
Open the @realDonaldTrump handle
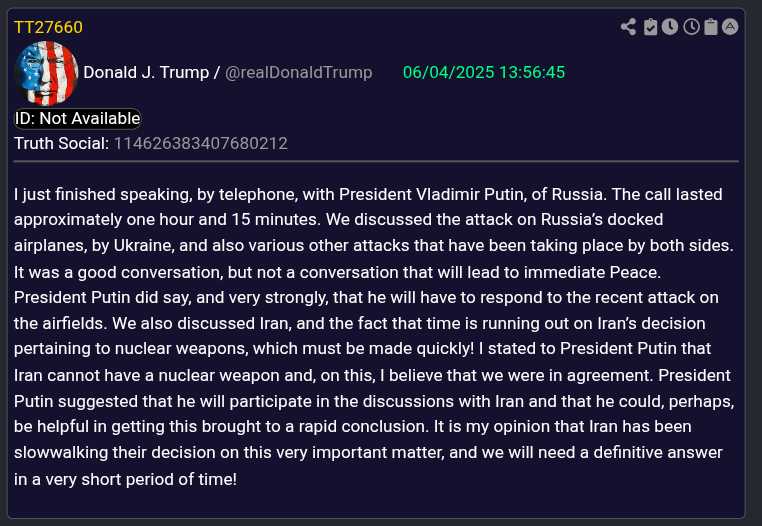(299, 73)
